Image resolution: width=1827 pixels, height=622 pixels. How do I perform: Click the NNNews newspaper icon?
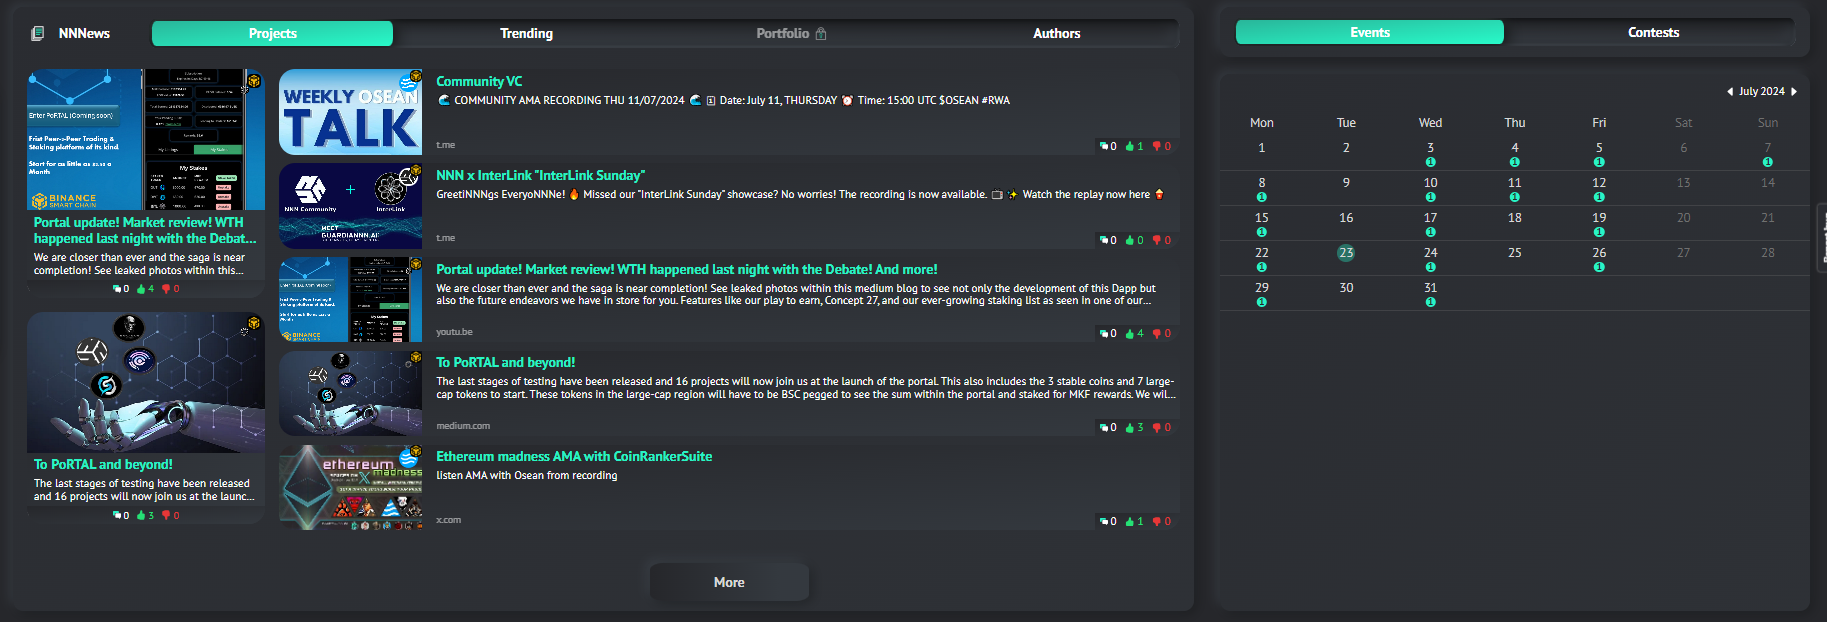[38, 33]
